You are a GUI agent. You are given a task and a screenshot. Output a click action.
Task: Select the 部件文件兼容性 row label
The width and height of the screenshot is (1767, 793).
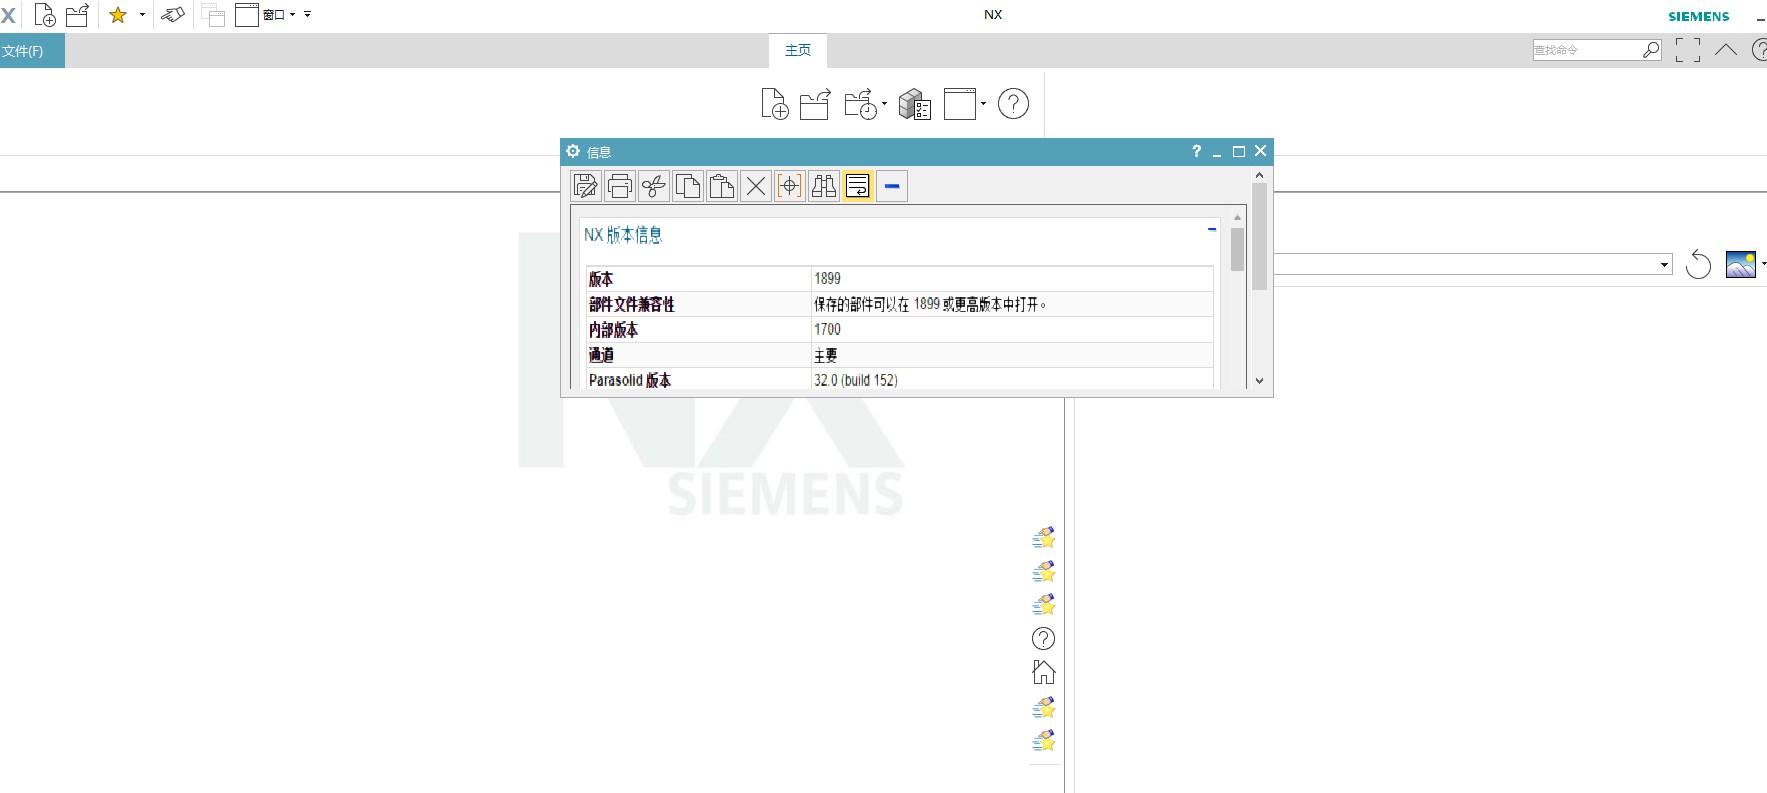(x=632, y=304)
